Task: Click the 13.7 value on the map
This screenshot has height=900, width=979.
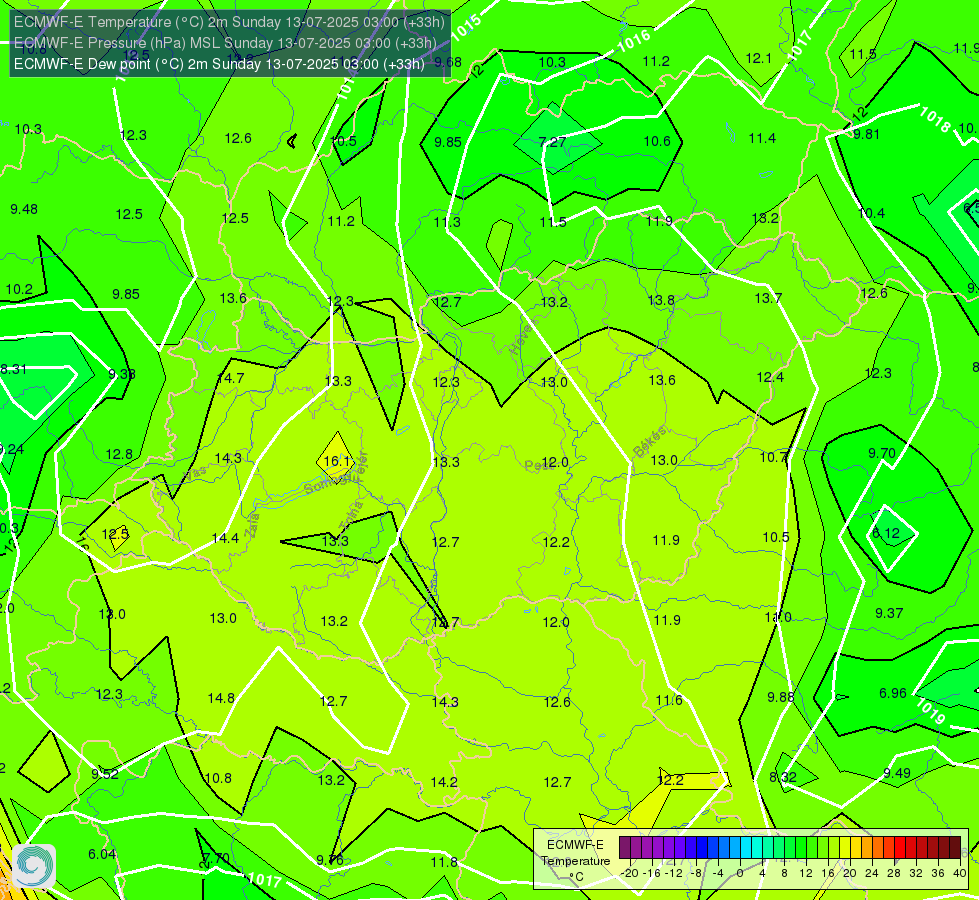Action: [768, 298]
